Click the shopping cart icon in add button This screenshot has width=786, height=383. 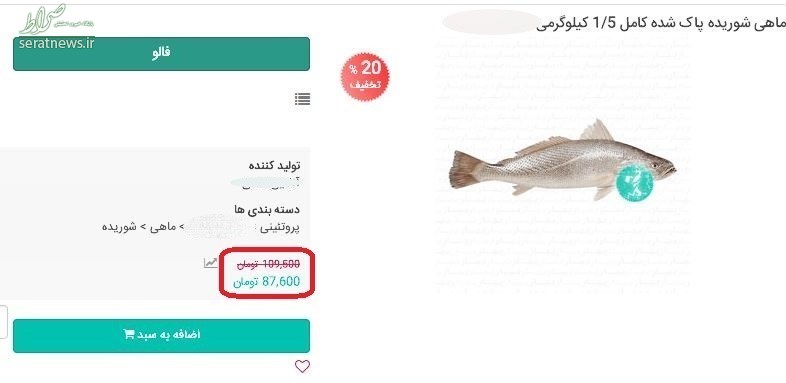coord(129,334)
